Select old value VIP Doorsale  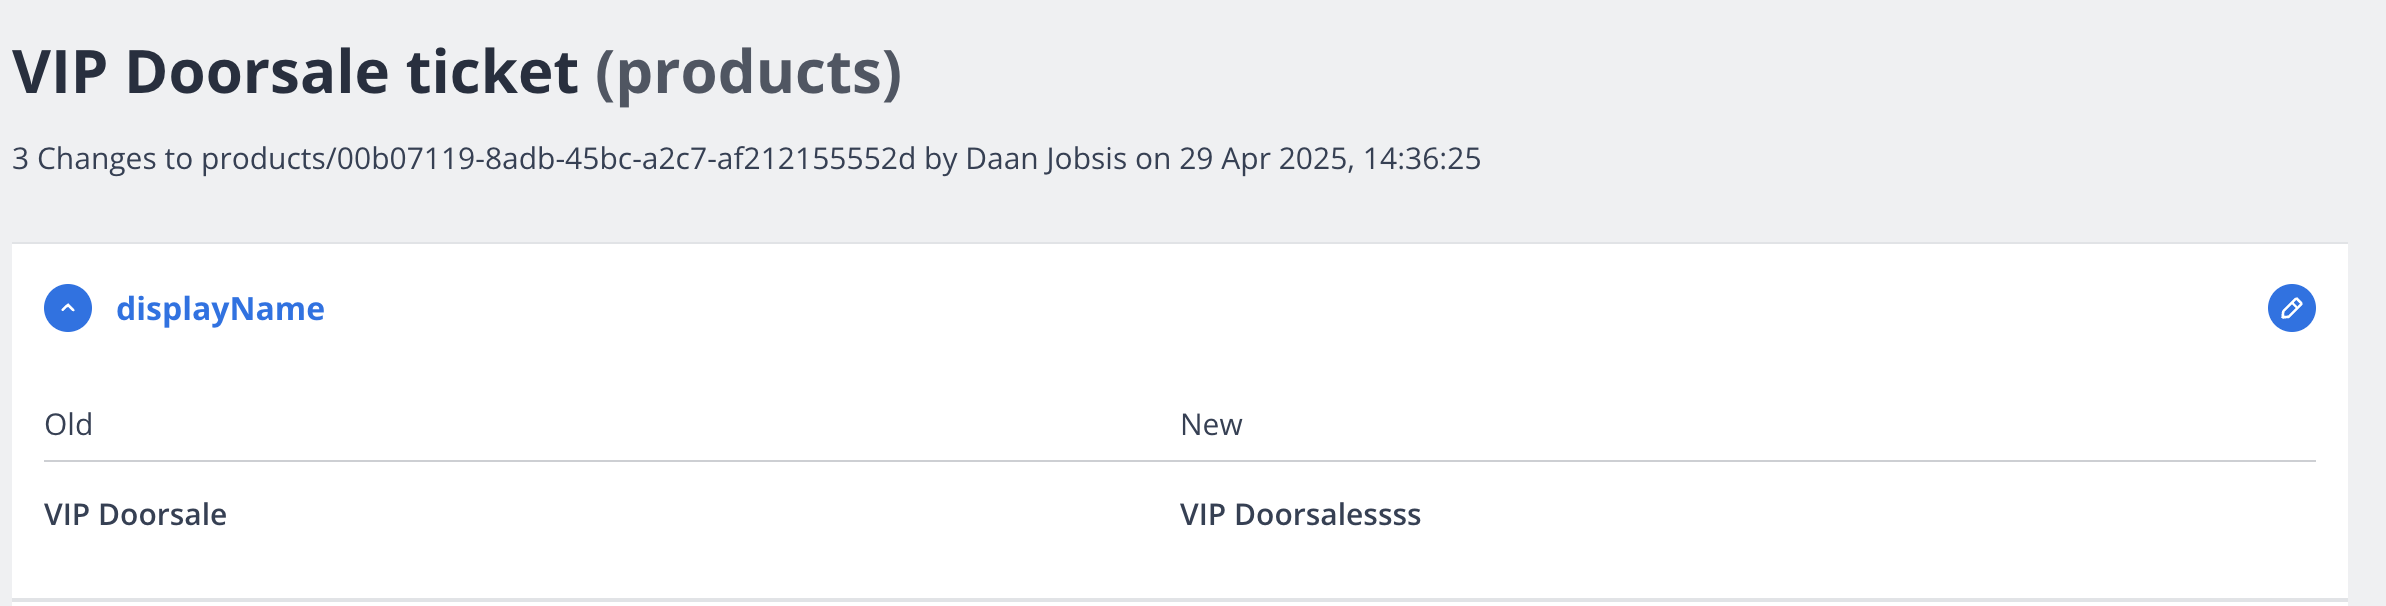(x=136, y=515)
